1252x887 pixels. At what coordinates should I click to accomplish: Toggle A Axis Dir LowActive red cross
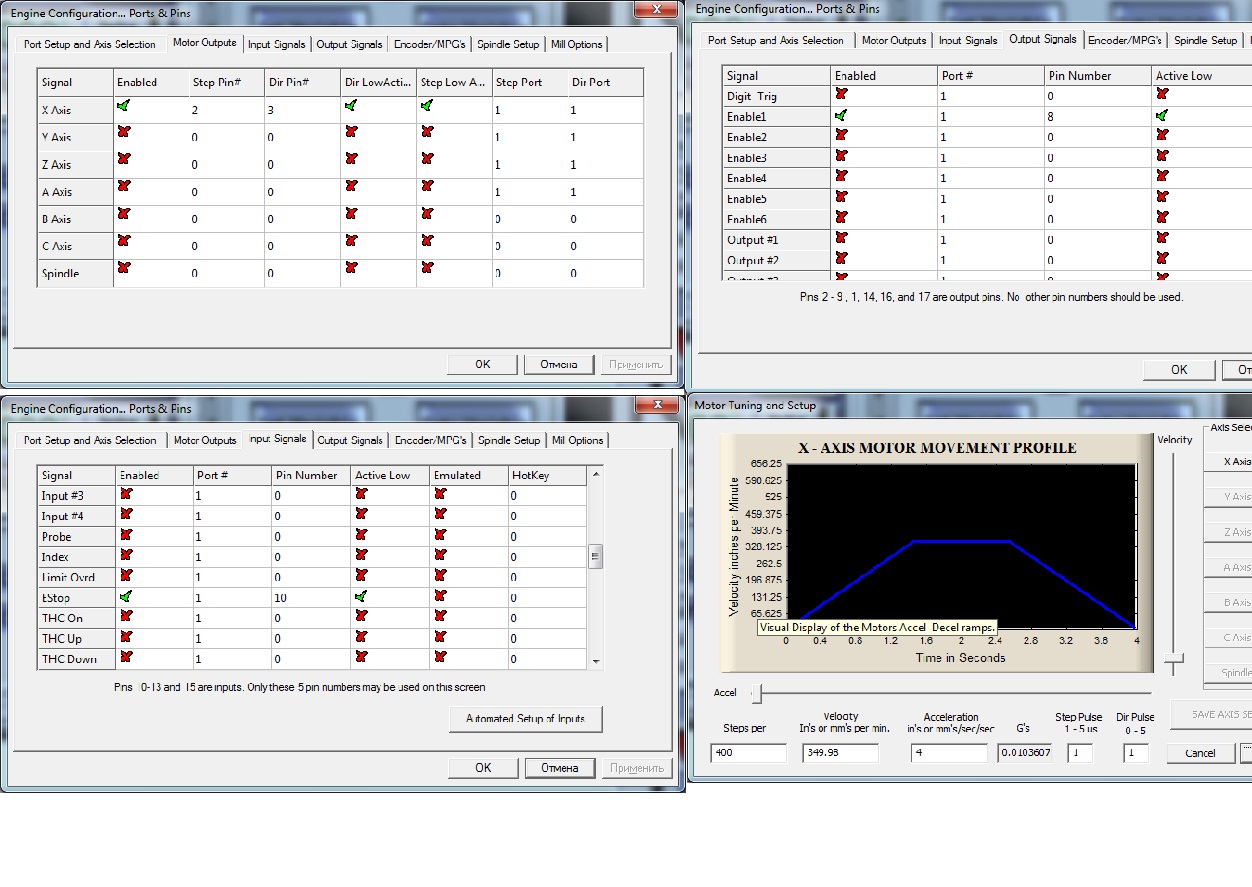351,185
